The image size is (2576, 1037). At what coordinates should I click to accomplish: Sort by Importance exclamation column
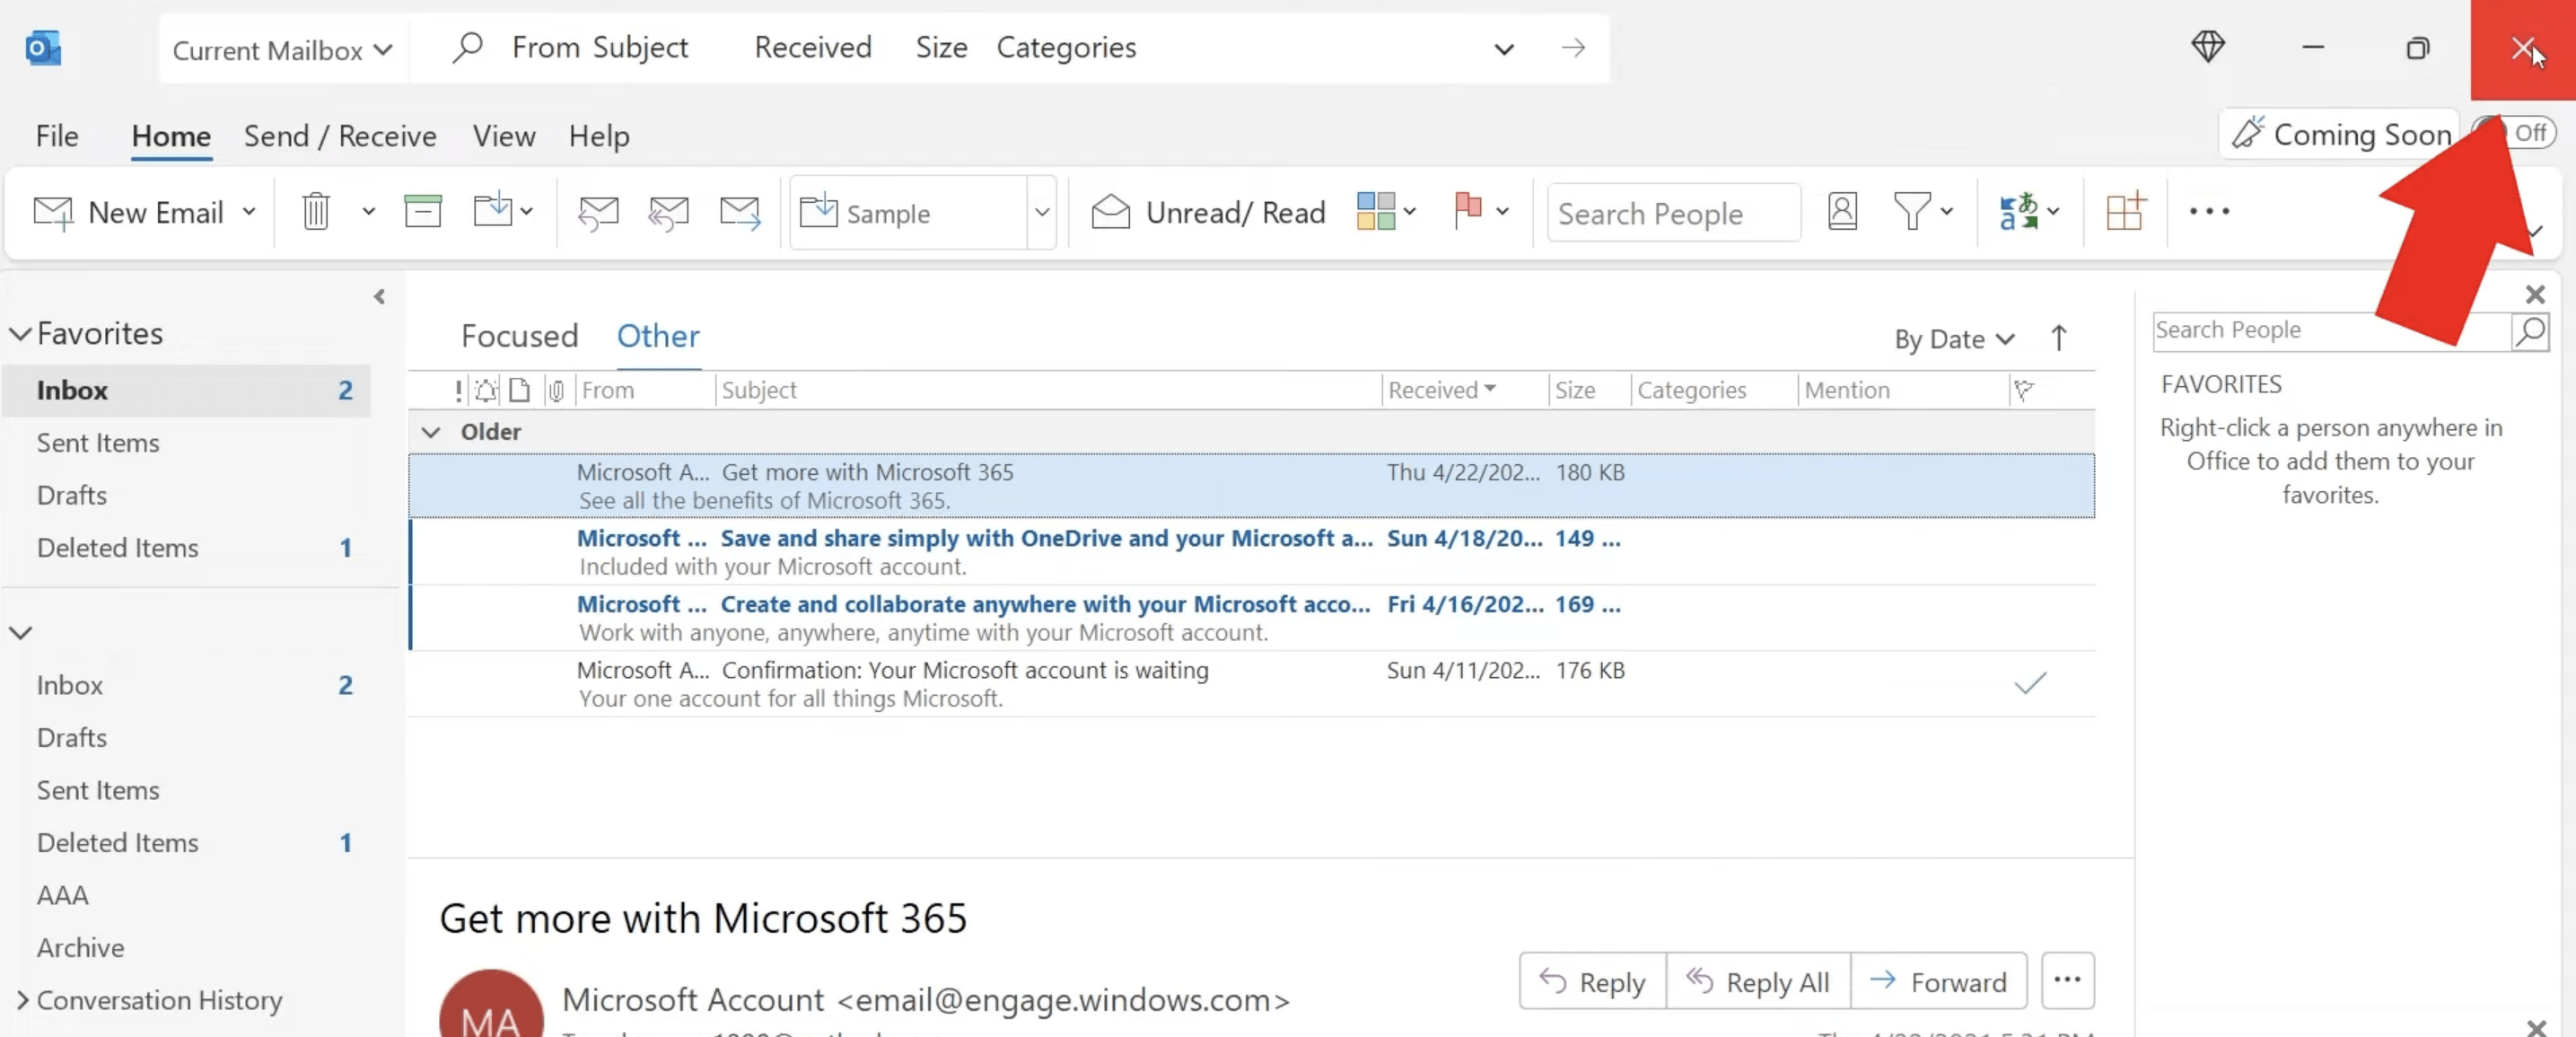coord(458,390)
